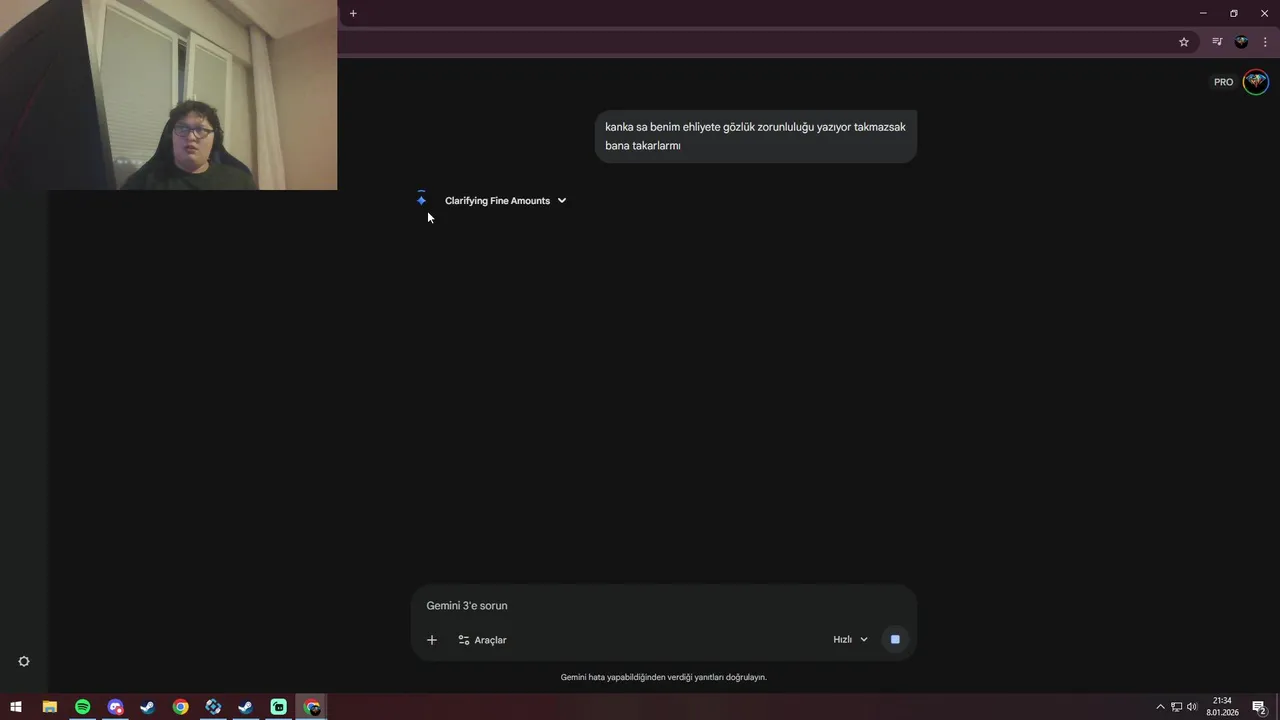The image size is (1280, 720).
Task: Focus the Gemini 3'e sorun prompt field
Action: [664, 606]
